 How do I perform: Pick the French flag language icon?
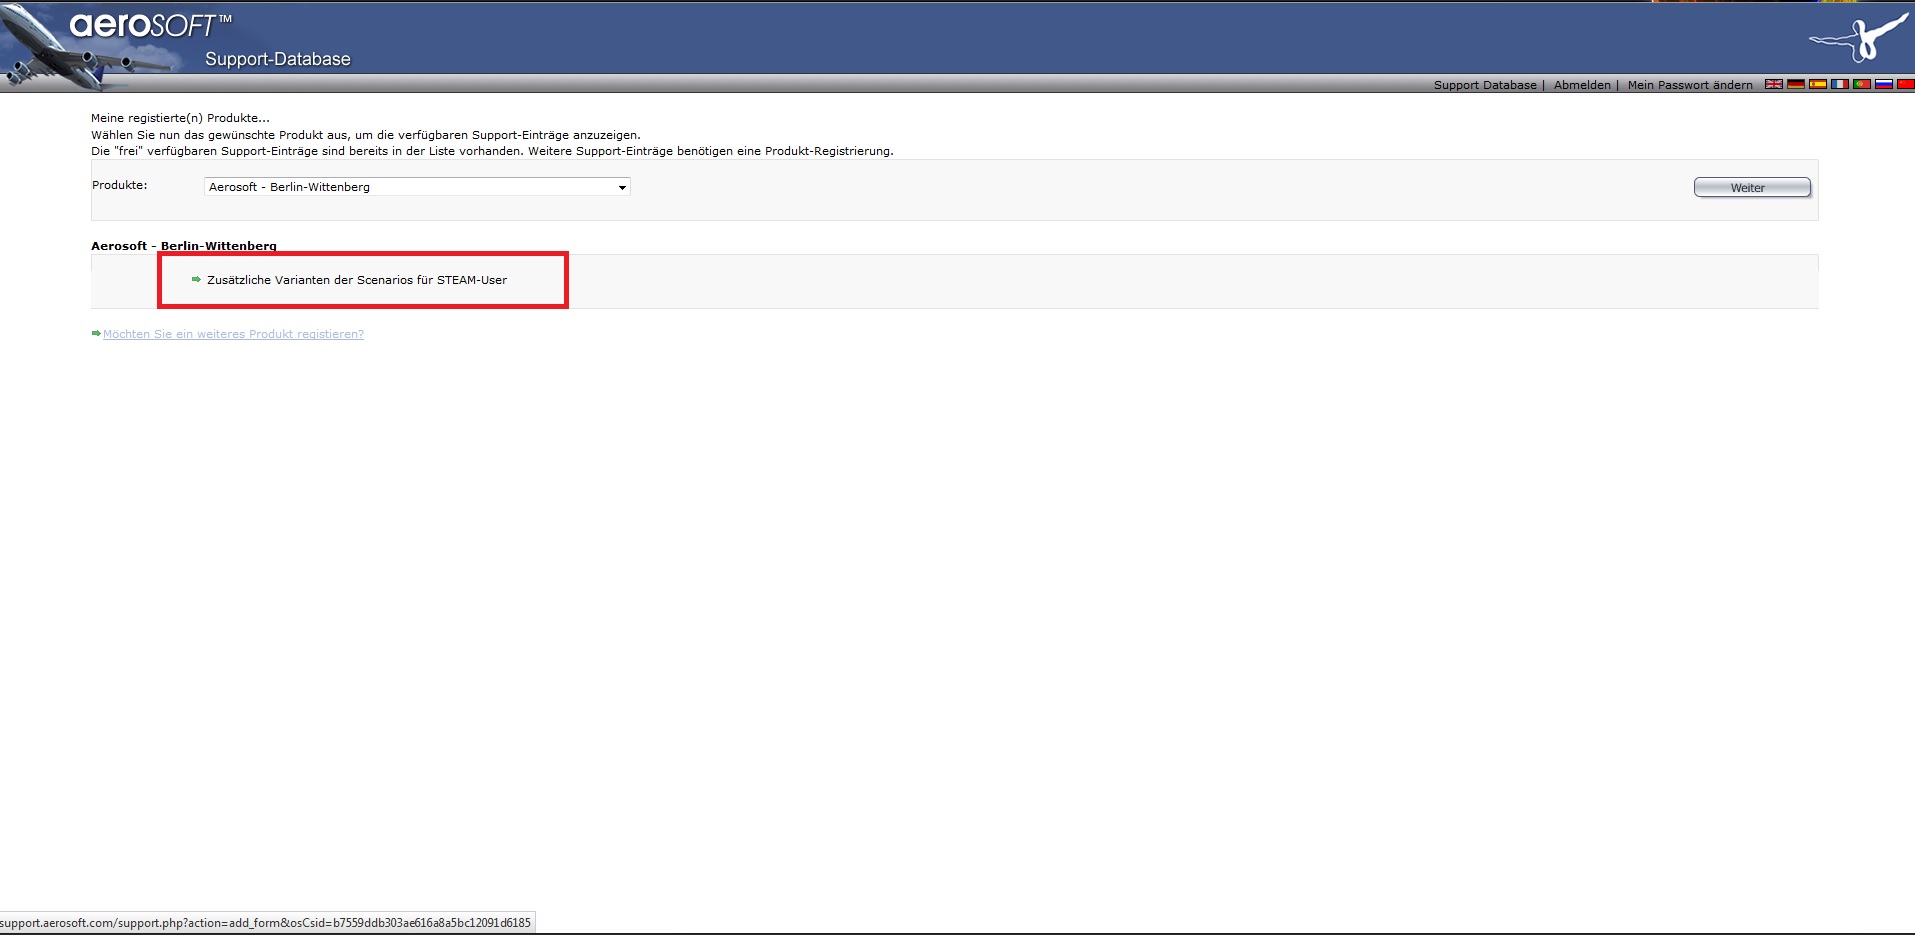(1840, 84)
